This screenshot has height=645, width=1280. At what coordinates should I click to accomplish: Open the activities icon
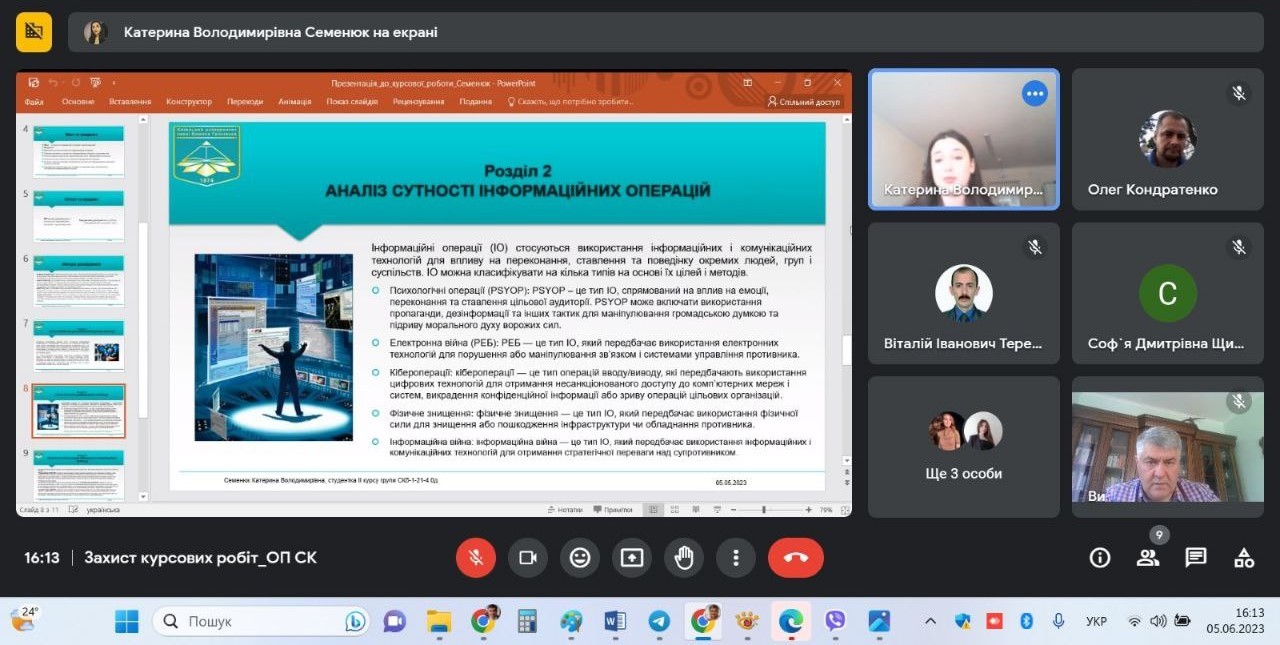pyautogui.click(x=1244, y=558)
